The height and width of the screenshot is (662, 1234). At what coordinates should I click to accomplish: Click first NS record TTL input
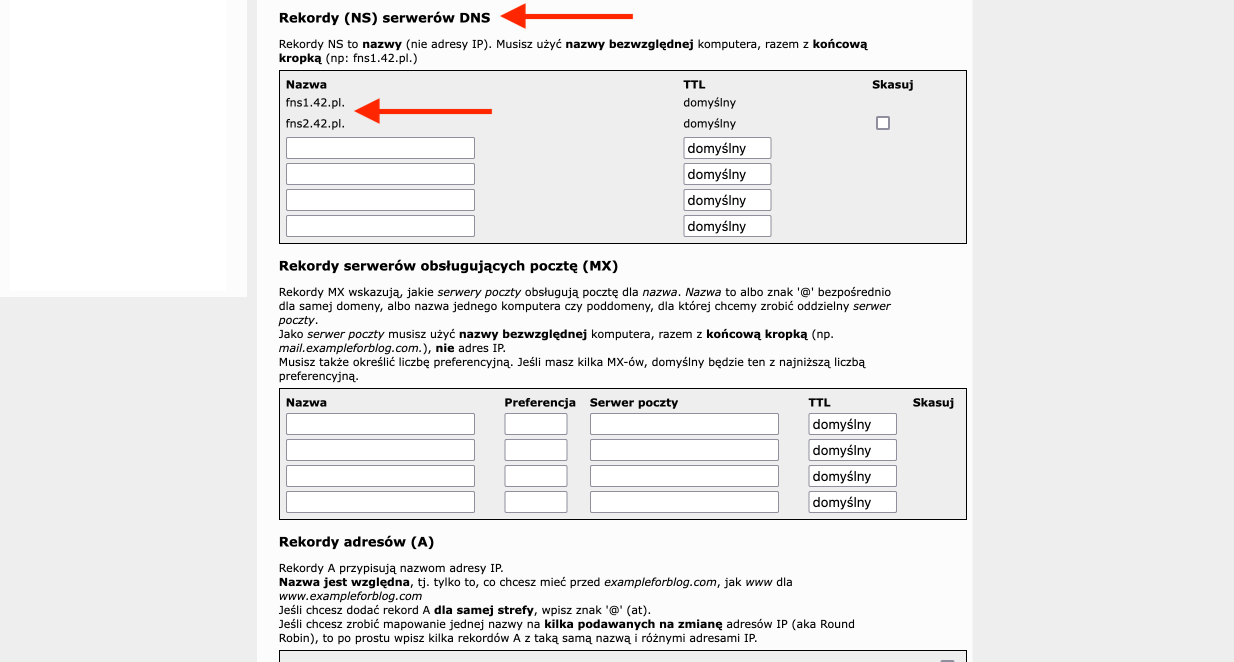click(727, 148)
